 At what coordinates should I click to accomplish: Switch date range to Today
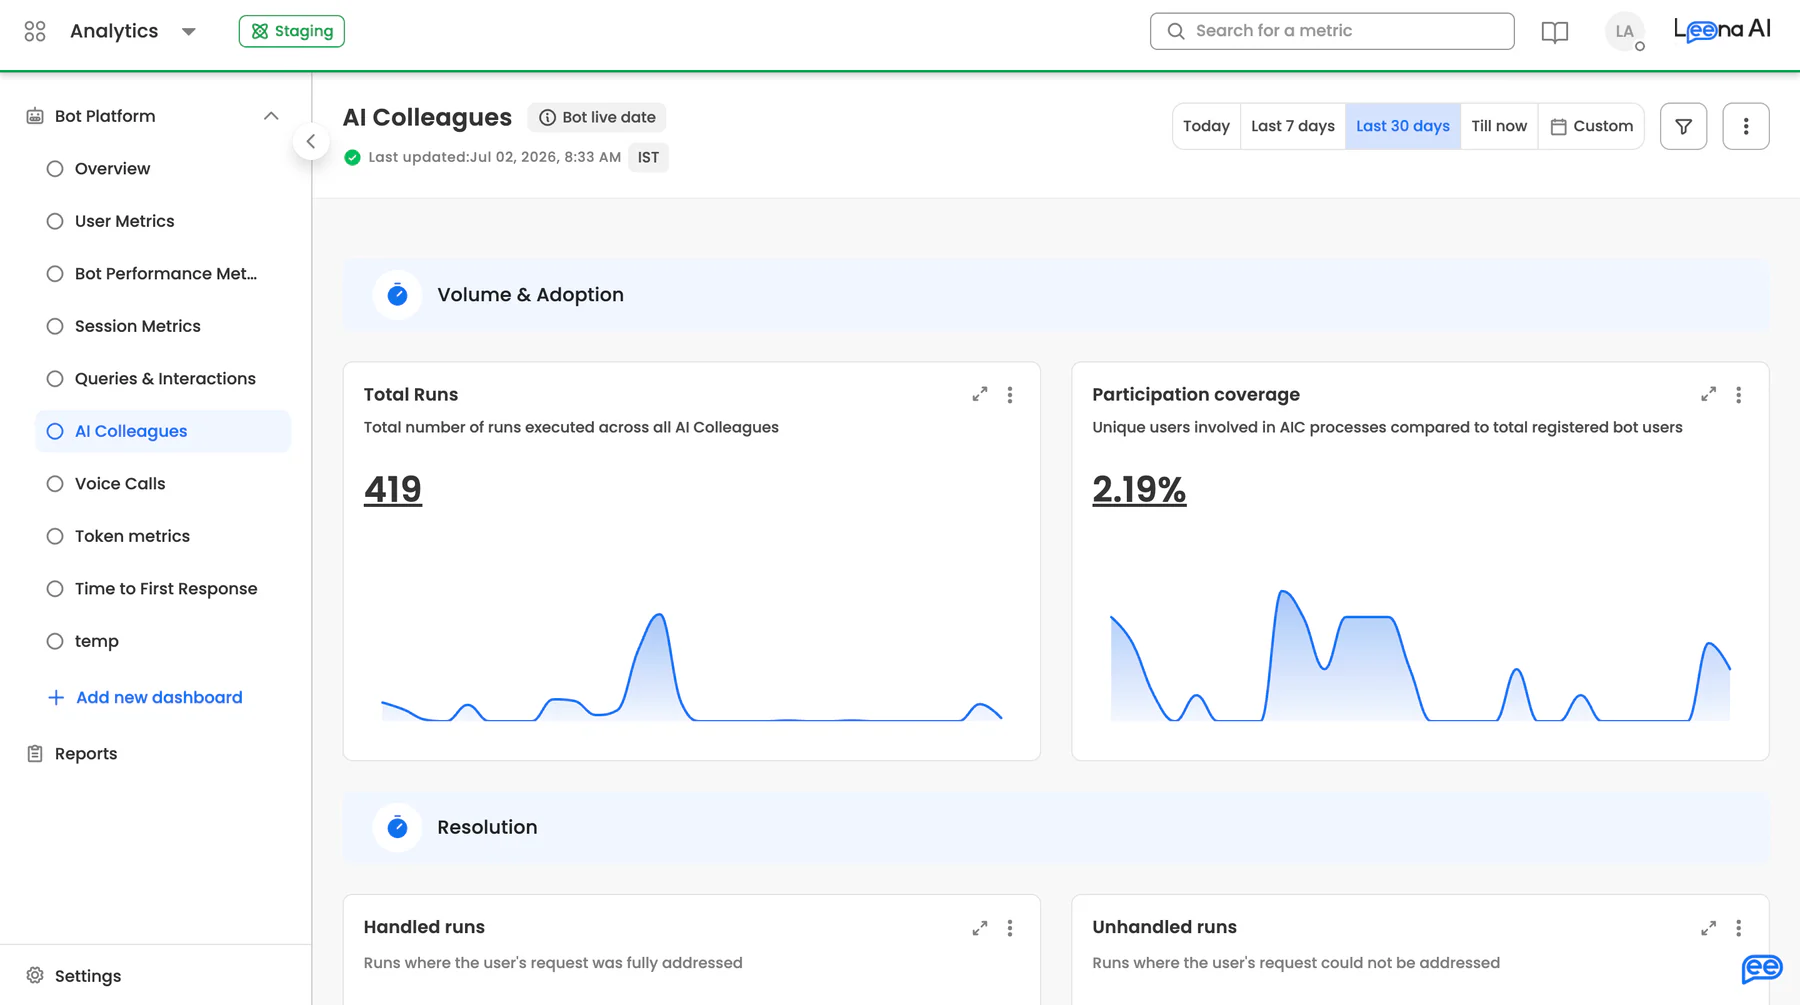1206,126
